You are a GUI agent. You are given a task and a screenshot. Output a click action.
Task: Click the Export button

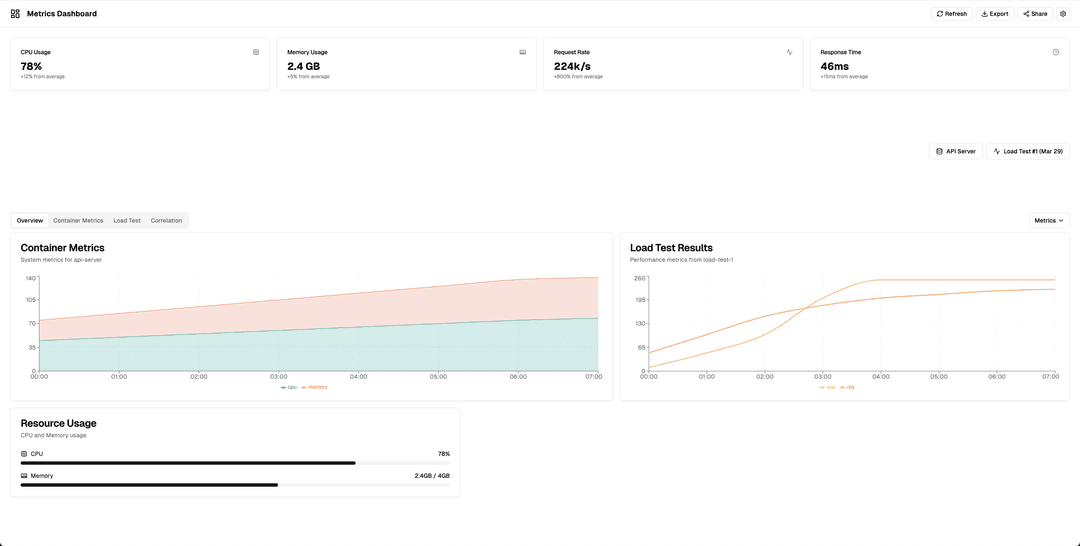point(994,14)
